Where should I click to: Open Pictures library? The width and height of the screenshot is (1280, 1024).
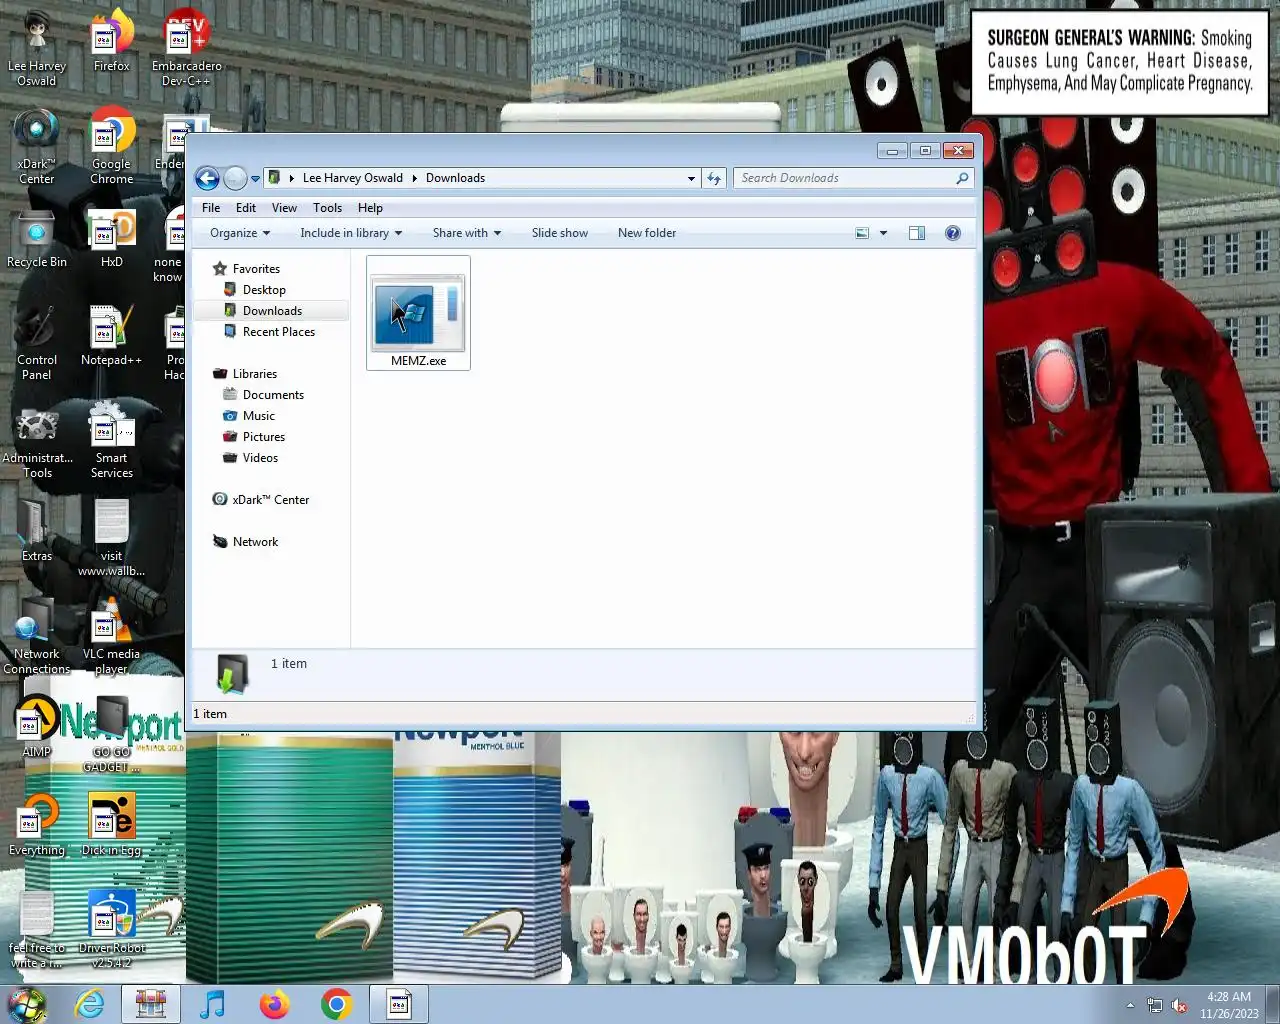pyautogui.click(x=264, y=437)
